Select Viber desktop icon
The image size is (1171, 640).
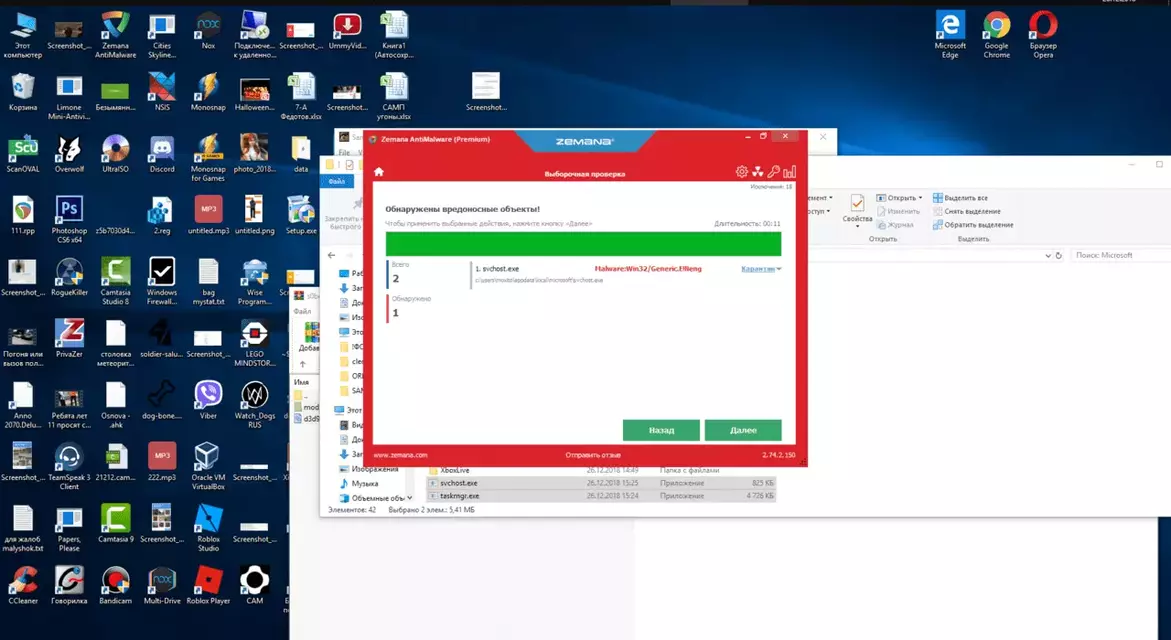point(208,400)
